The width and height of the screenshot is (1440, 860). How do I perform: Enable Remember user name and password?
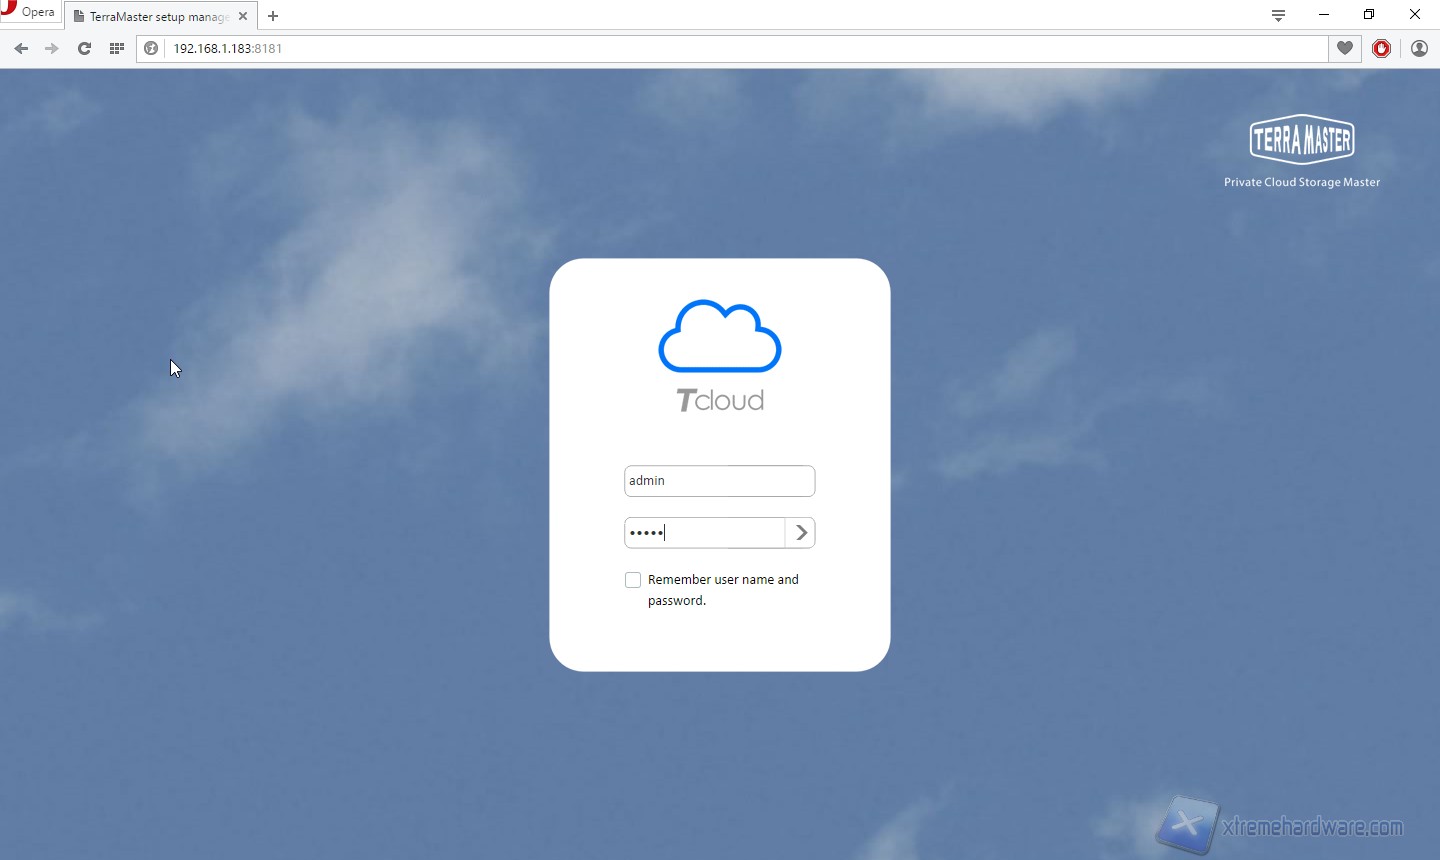(633, 580)
